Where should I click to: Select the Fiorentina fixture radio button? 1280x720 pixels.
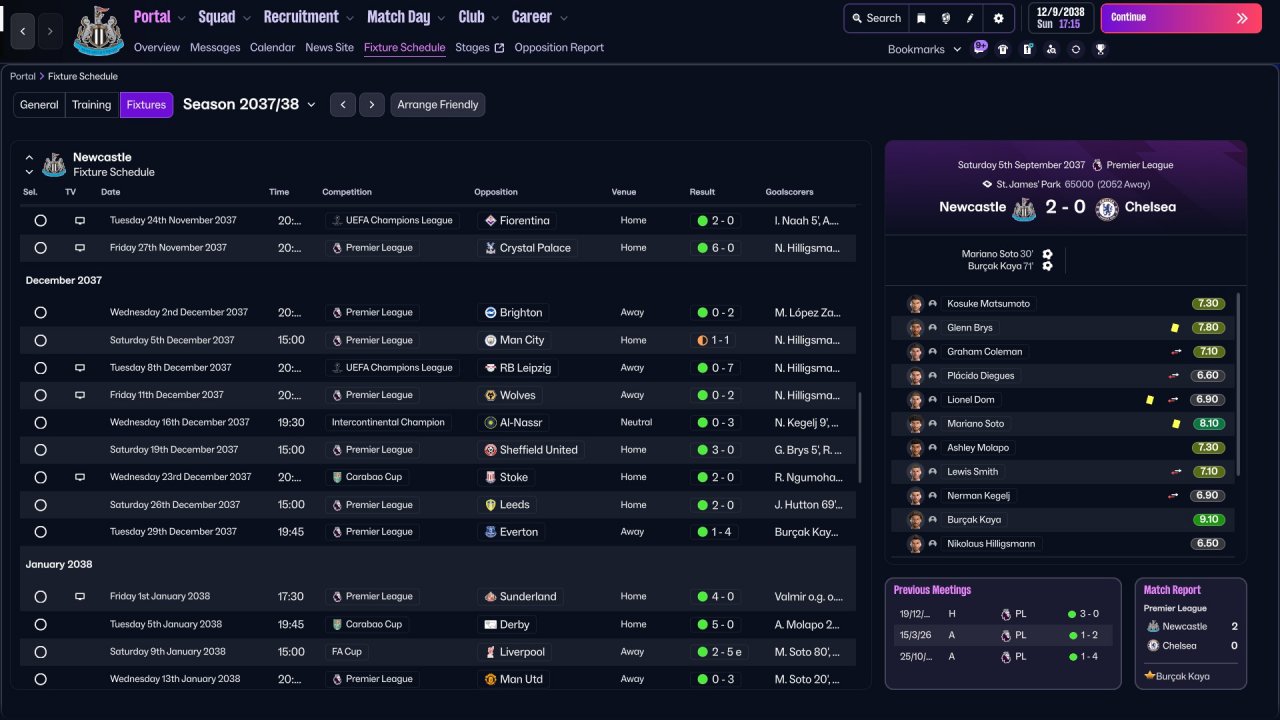(40, 220)
